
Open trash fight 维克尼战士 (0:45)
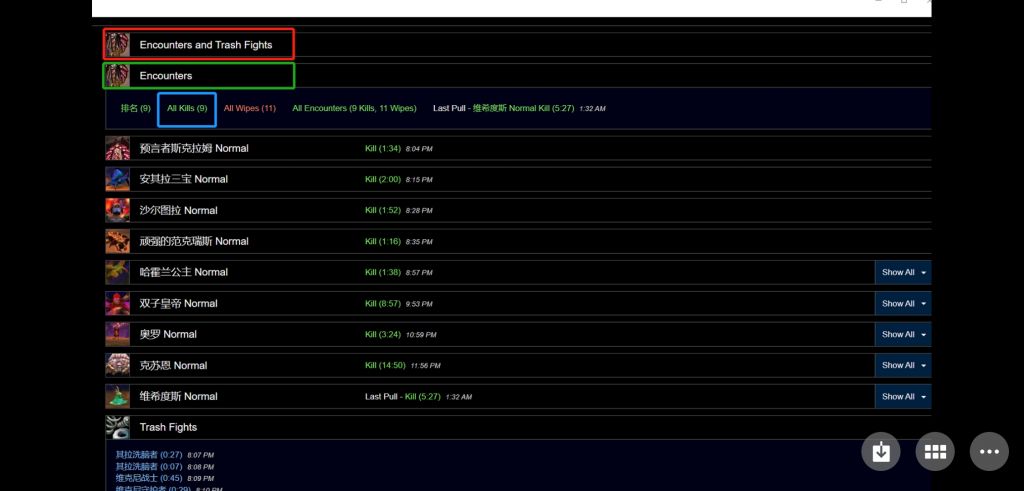[x=149, y=478]
